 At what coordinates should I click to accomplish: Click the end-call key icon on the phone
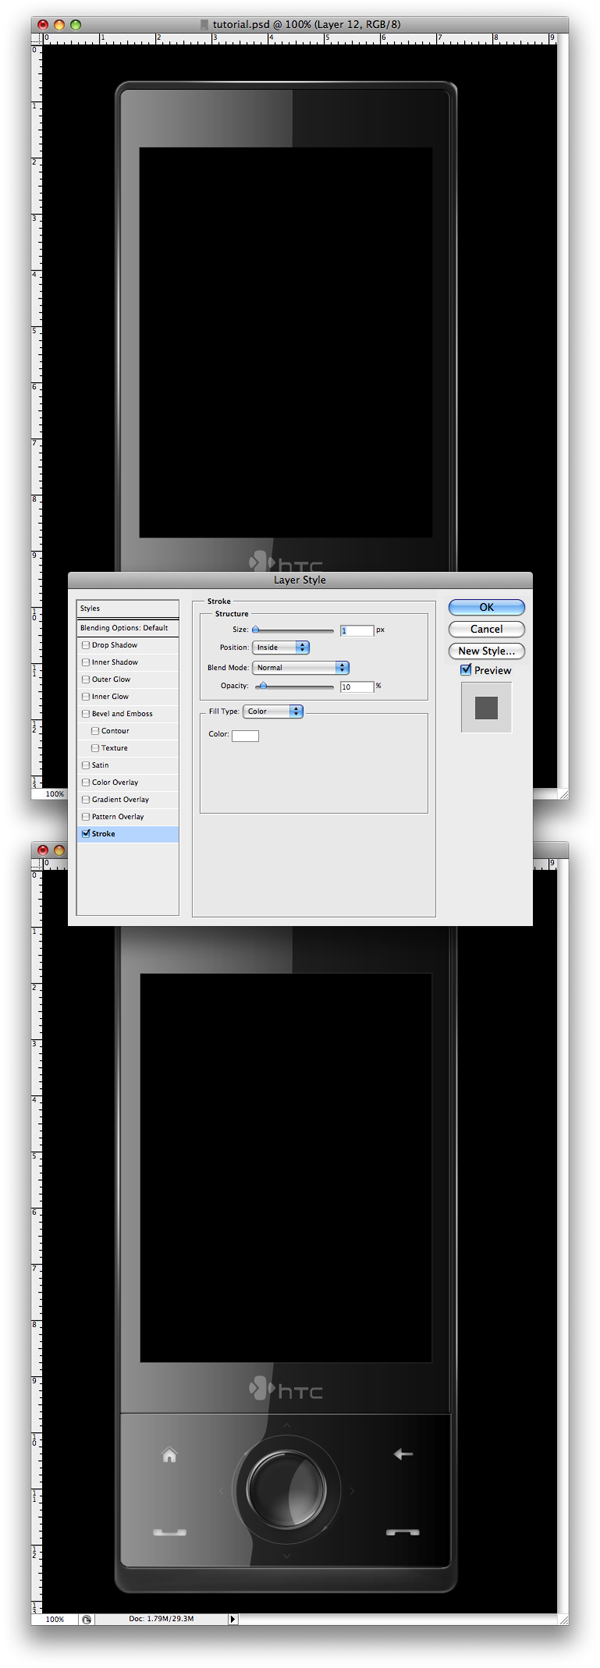coord(403,1531)
